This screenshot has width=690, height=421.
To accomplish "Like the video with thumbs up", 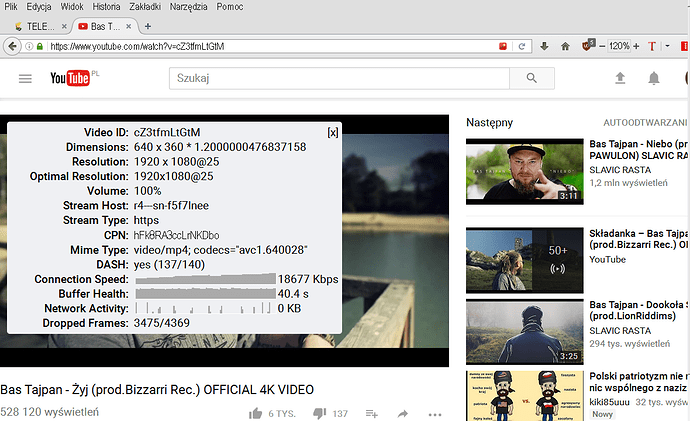I will click(255, 413).
